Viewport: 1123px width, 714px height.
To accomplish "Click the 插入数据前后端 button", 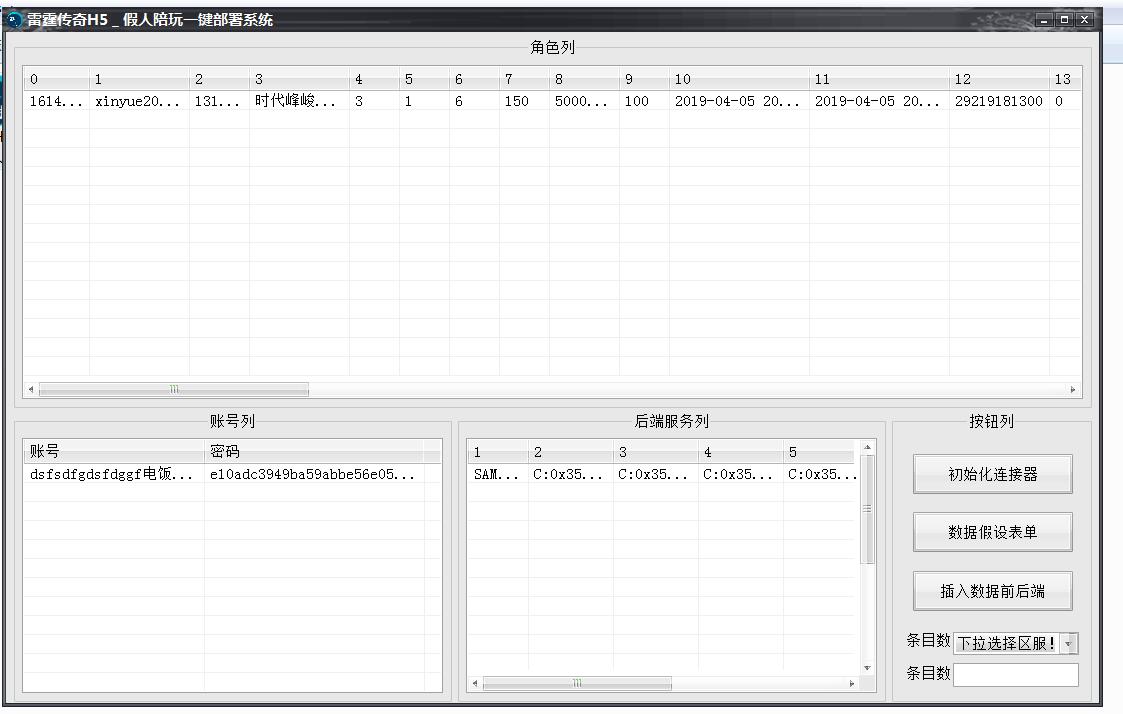I will point(992,591).
